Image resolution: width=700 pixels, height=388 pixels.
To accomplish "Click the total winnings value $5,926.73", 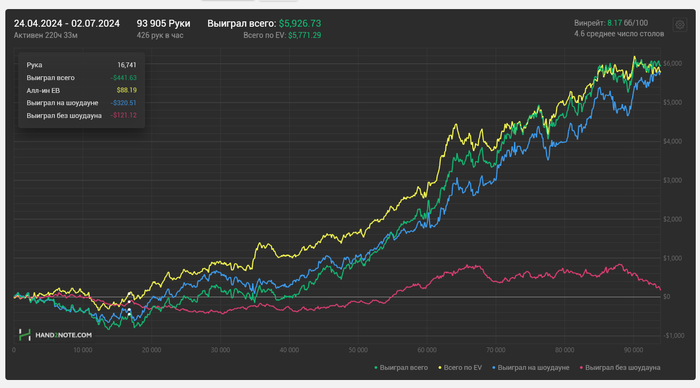I will (x=300, y=24).
